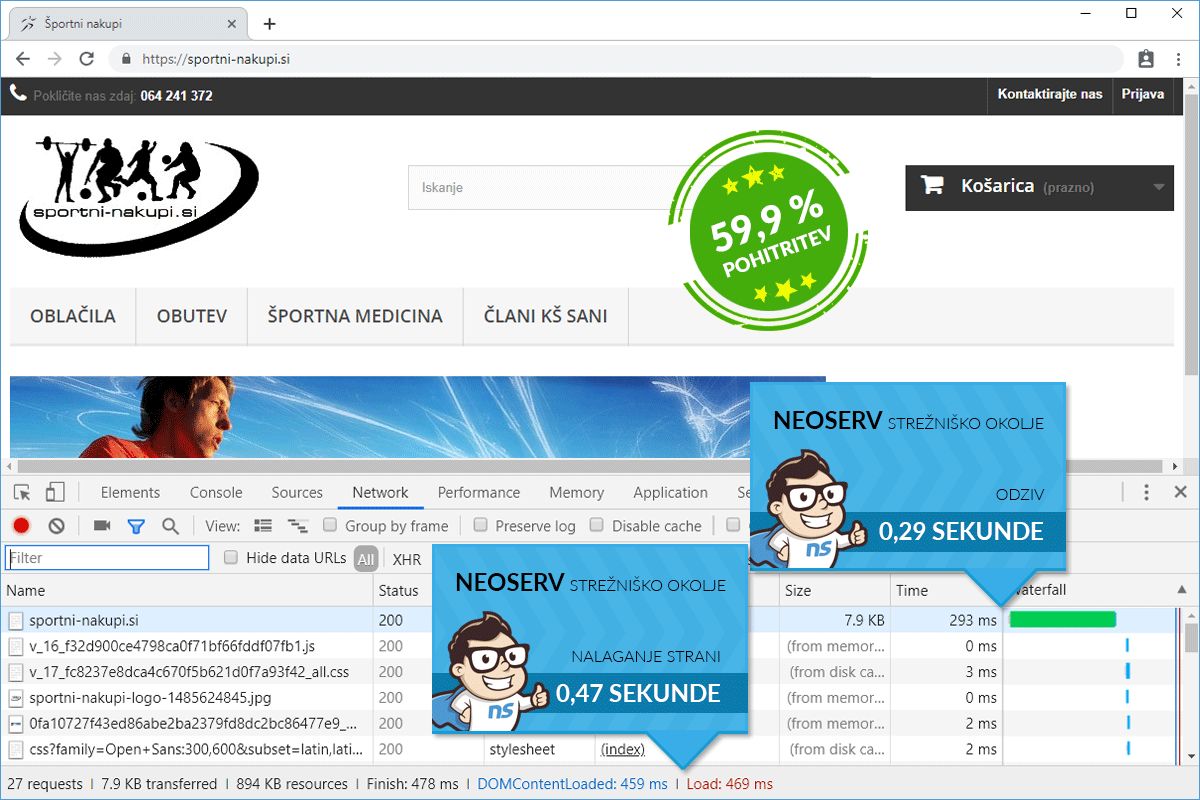Click the network Filter text field

coord(107,557)
